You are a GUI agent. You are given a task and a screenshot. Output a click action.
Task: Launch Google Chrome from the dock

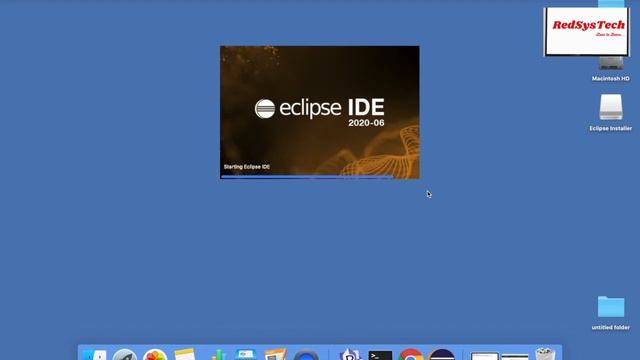click(411, 354)
